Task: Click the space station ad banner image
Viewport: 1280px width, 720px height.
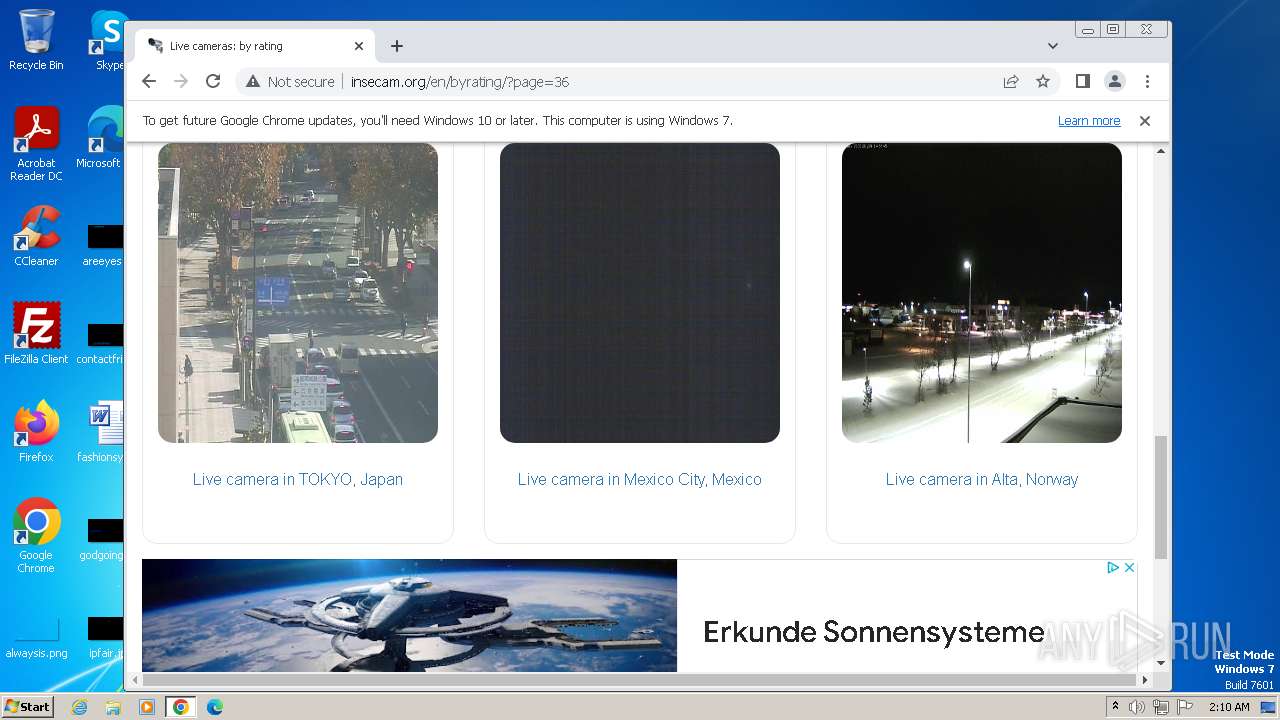Action: pos(409,615)
